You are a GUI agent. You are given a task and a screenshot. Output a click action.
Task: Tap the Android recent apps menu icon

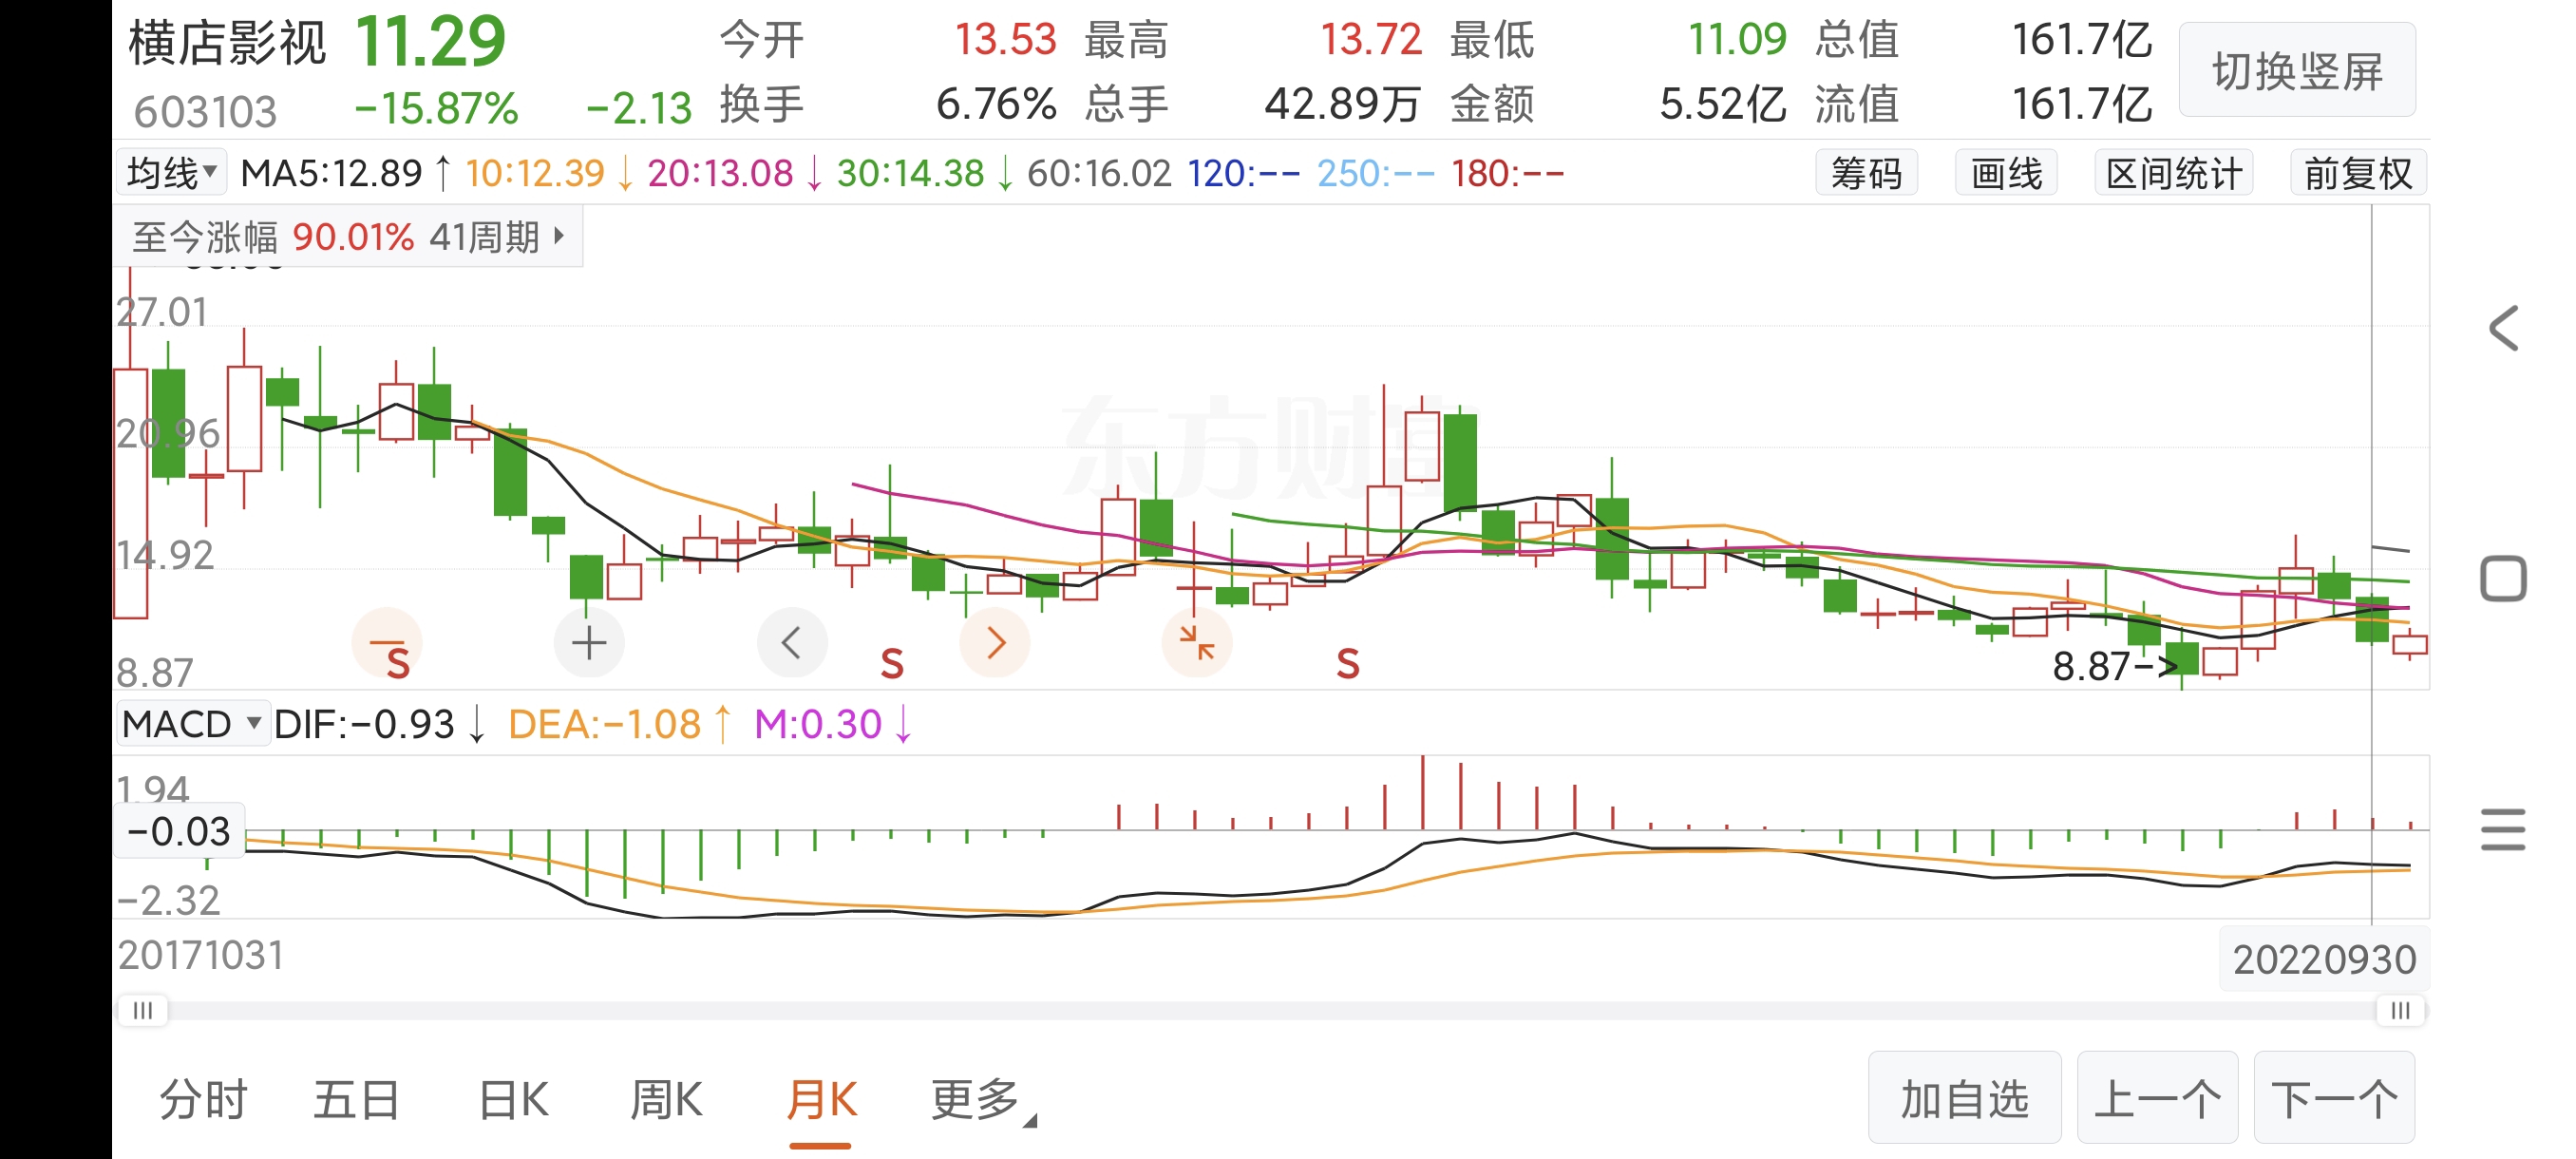[x=2502, y=829]
